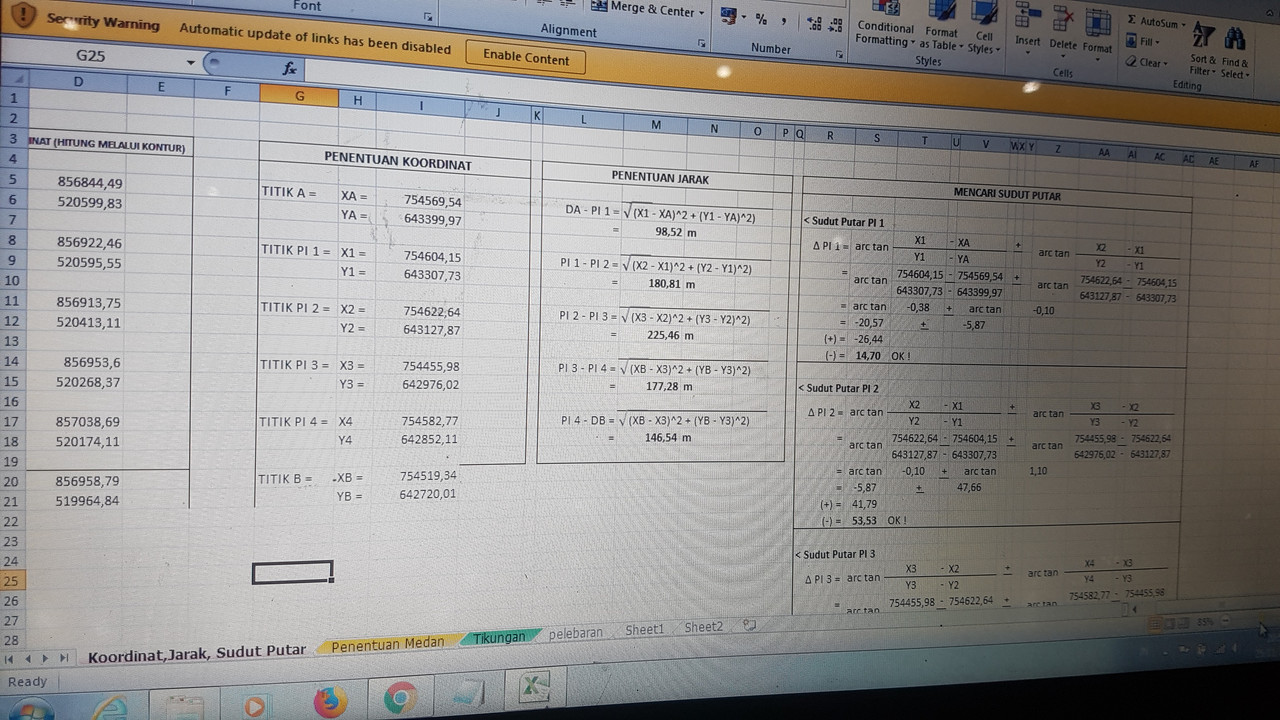Click the security warning shield icon
The image size is (1280, 720).
click(24, 17)
